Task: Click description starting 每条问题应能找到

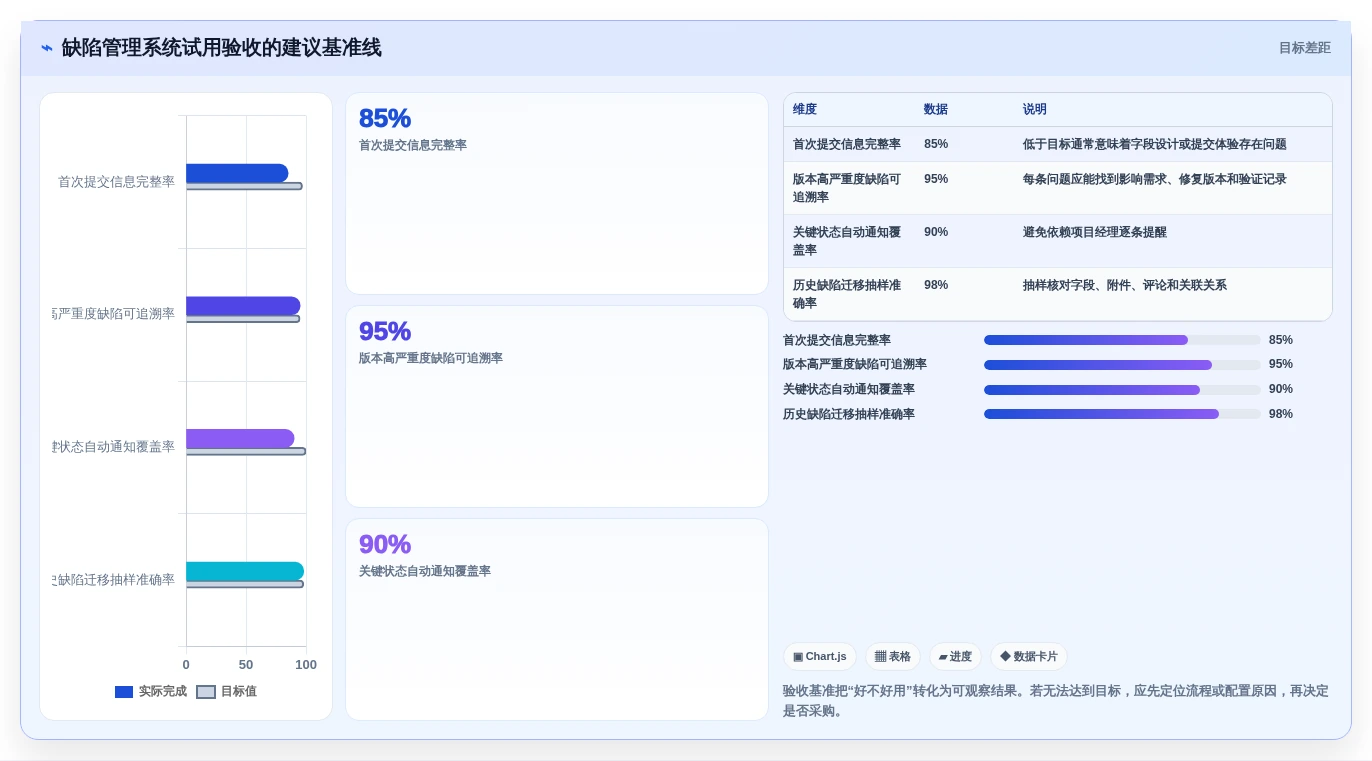Action: tap(1154, 179)
